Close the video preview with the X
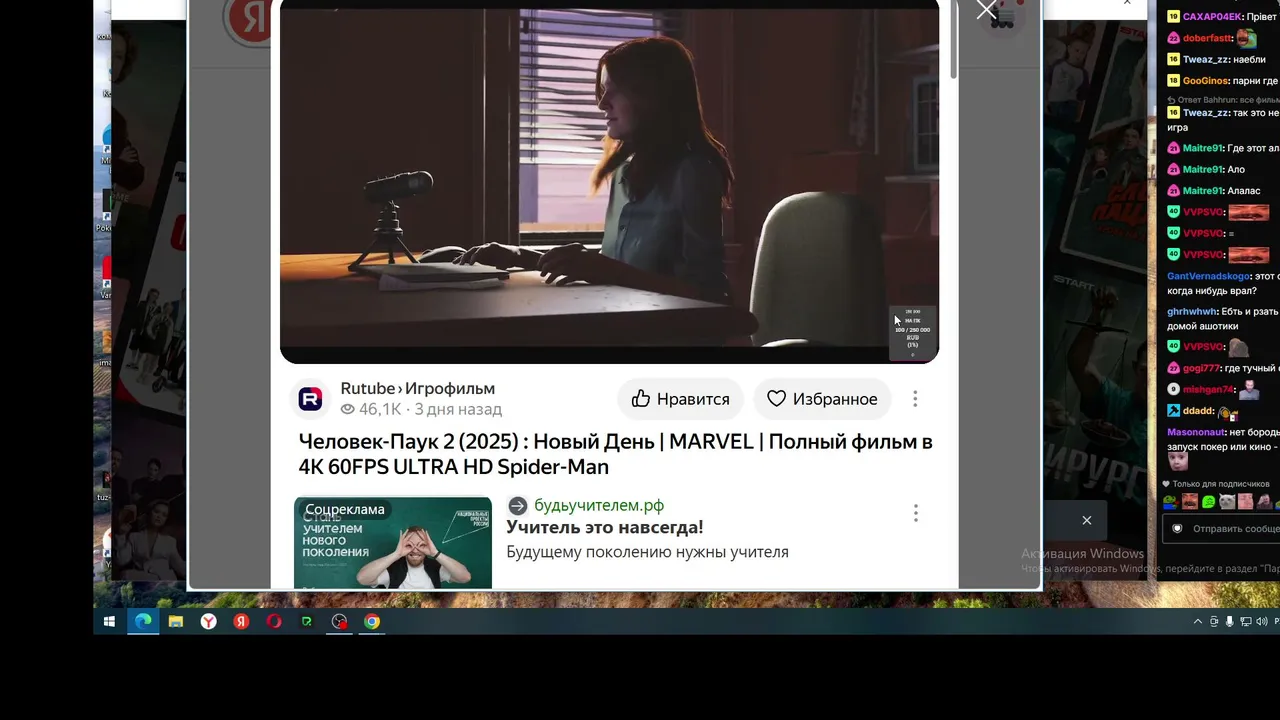The width and height of the screenshot is (1280, 720). (987, 11)
